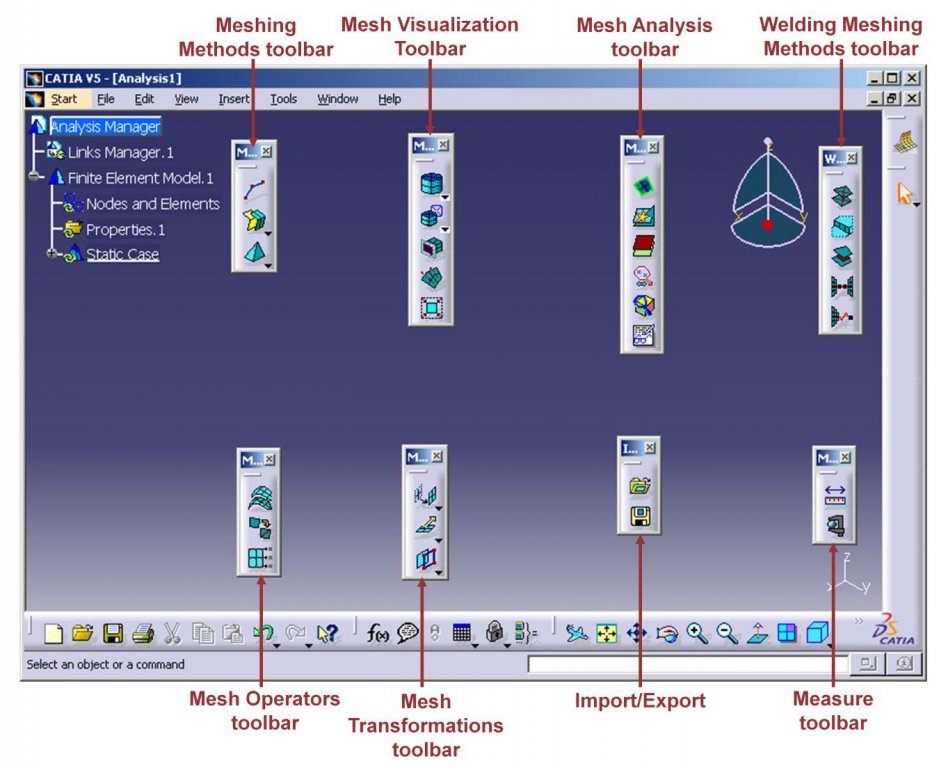This screenshot has width=948, height=768.
Task: Click the green square icon in Mesh Analysis toolbar
Action: (643, 186)
